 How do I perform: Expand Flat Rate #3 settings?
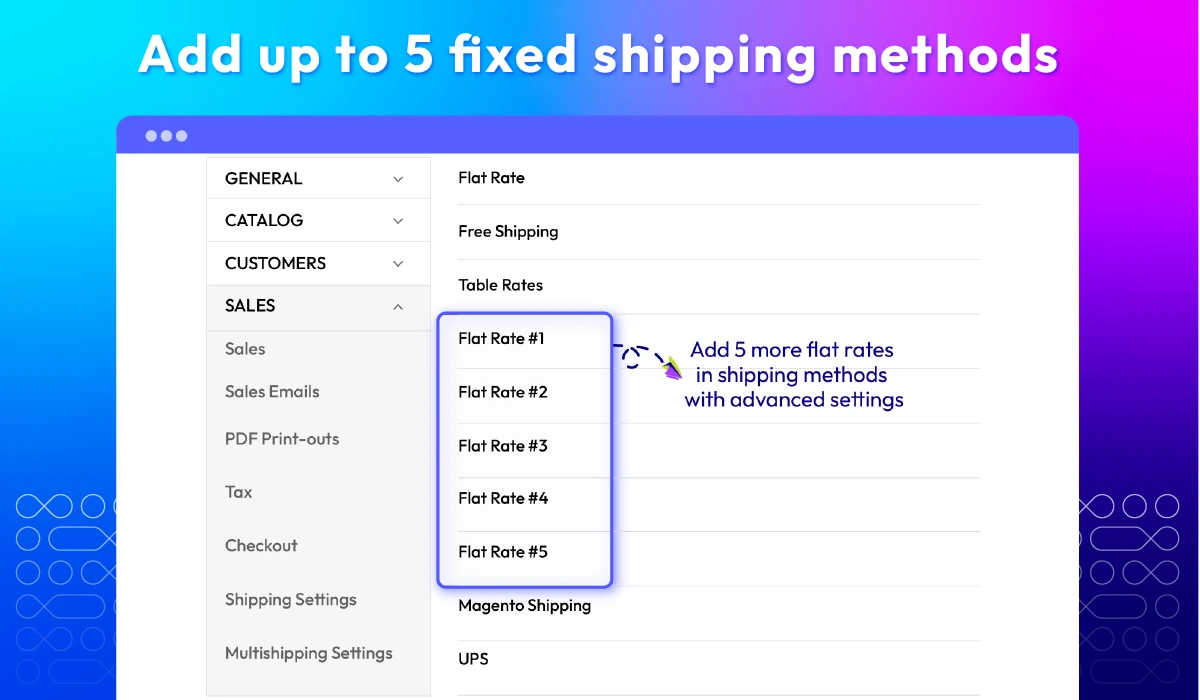click(503, 446)
